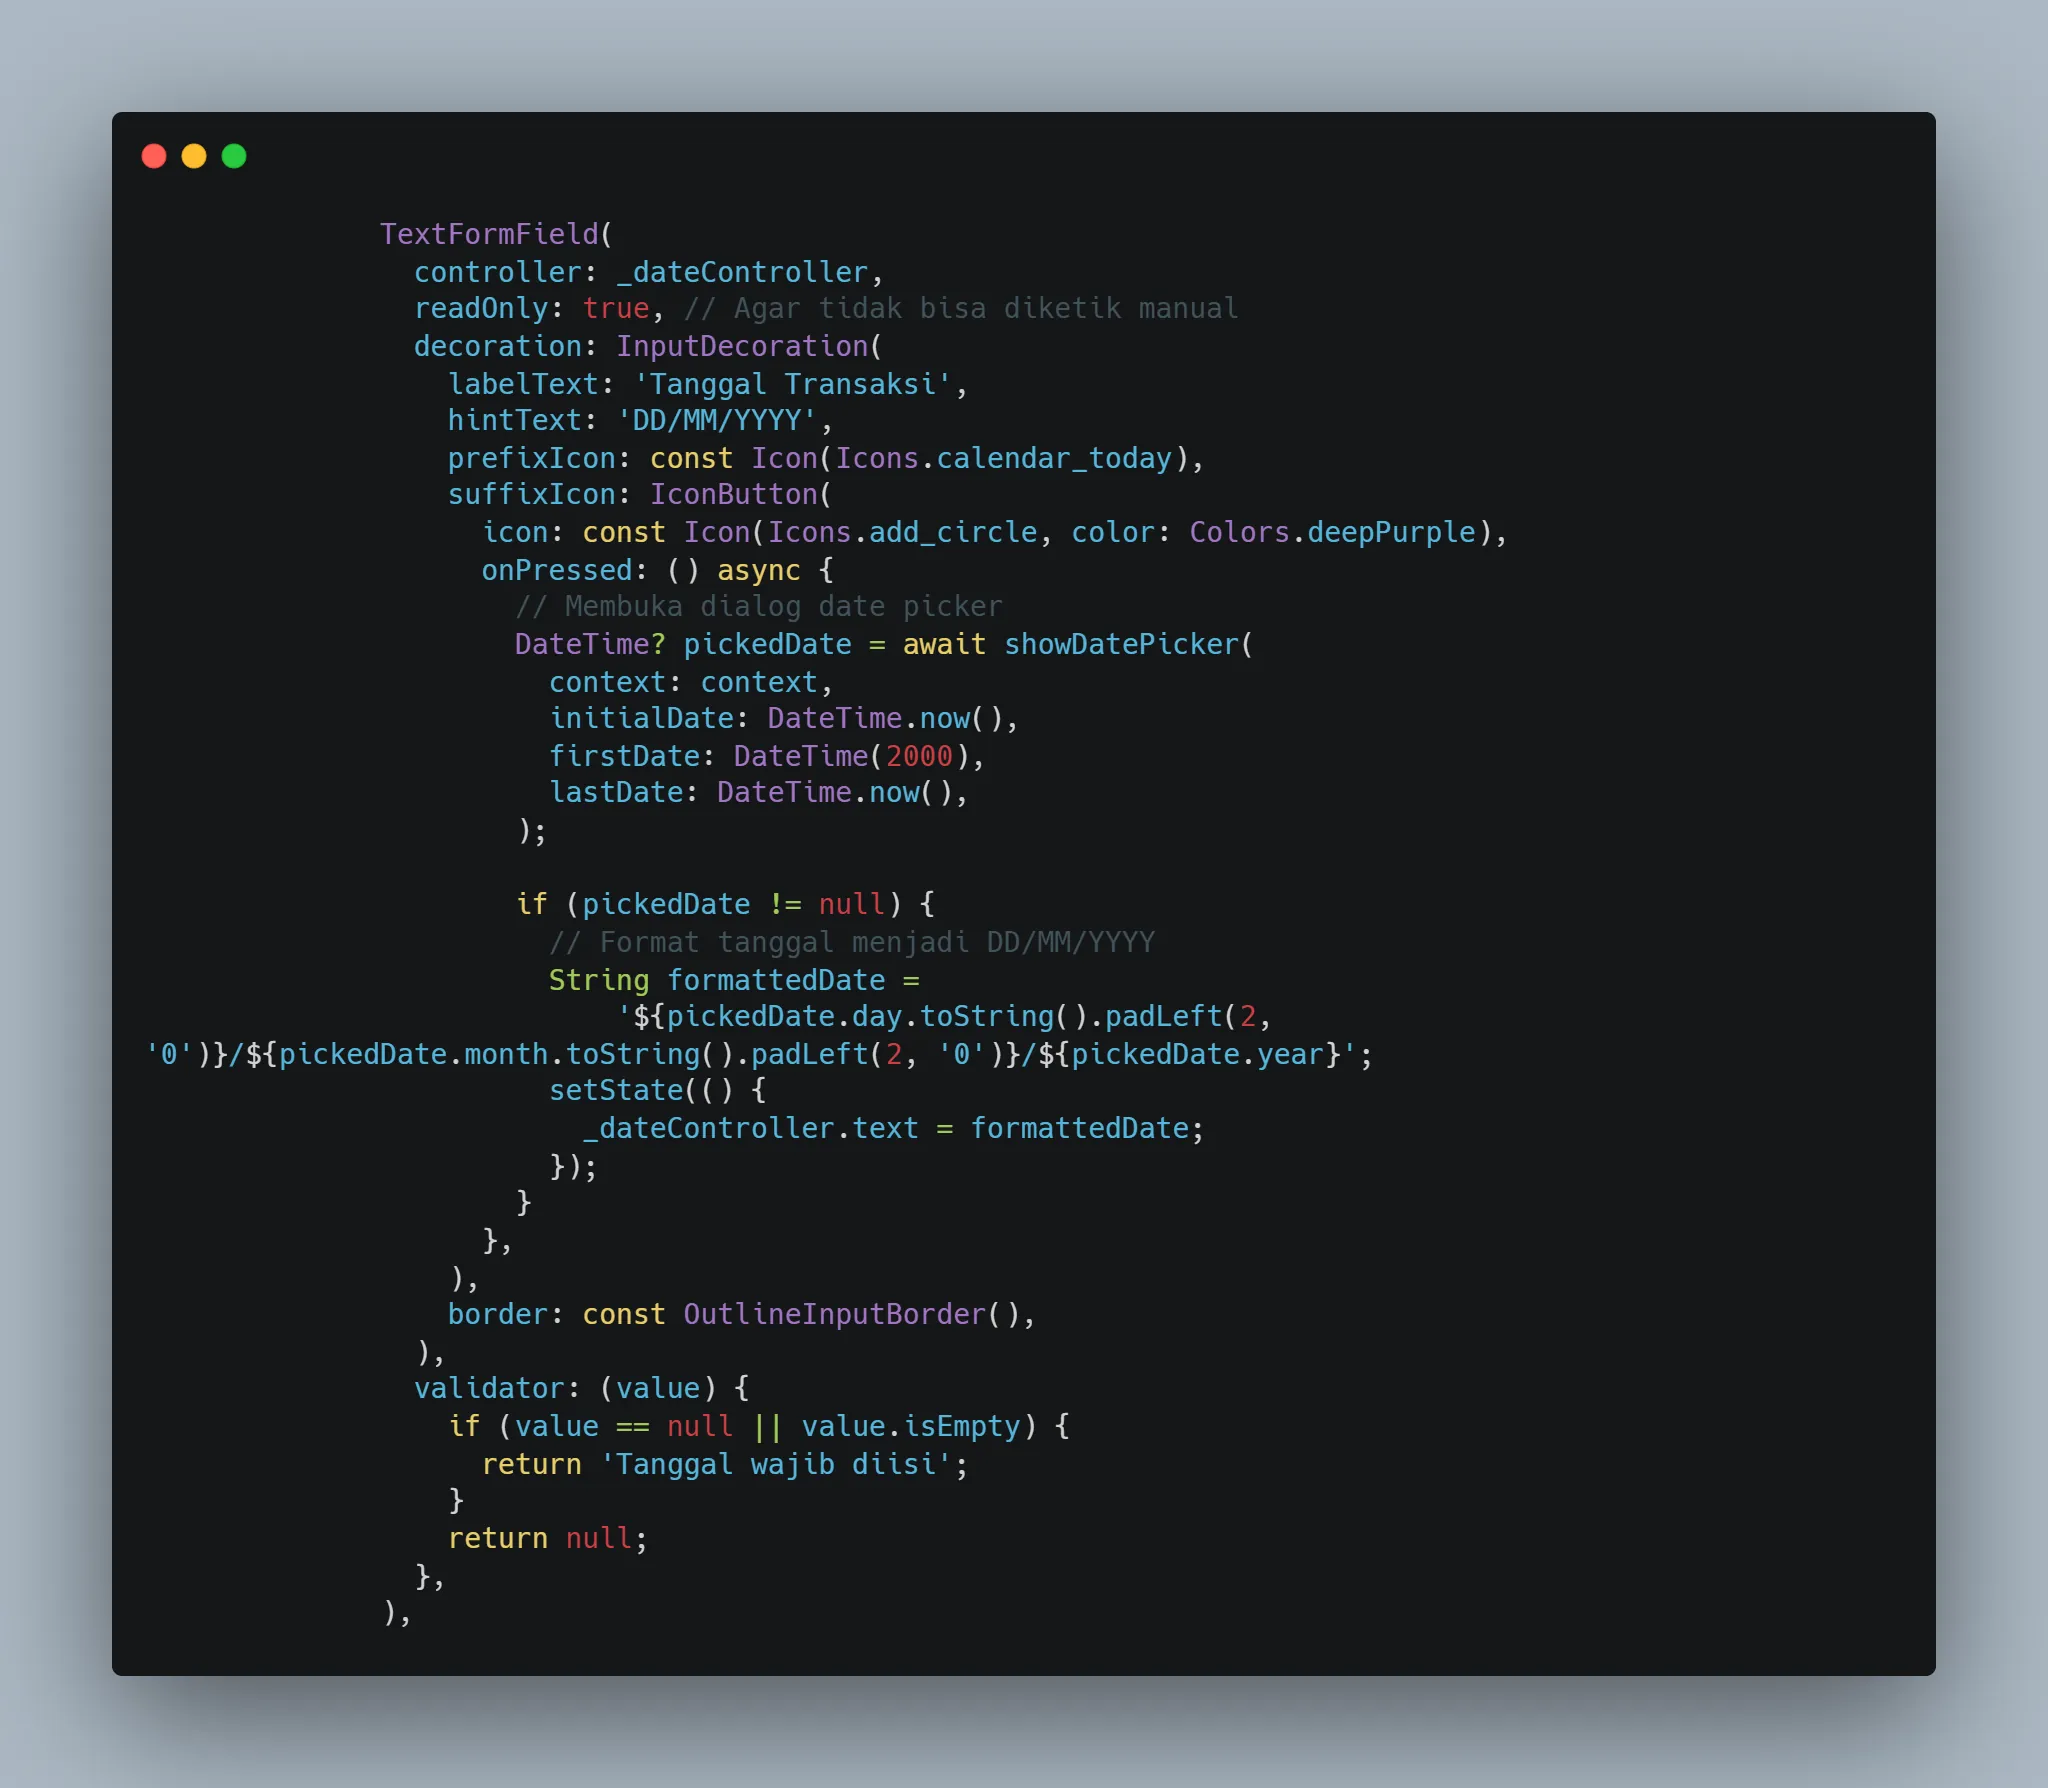2048x1788 pixels.
Task: Click 'OutlineInputBorder()' on border line
Action: point(851,1314)
